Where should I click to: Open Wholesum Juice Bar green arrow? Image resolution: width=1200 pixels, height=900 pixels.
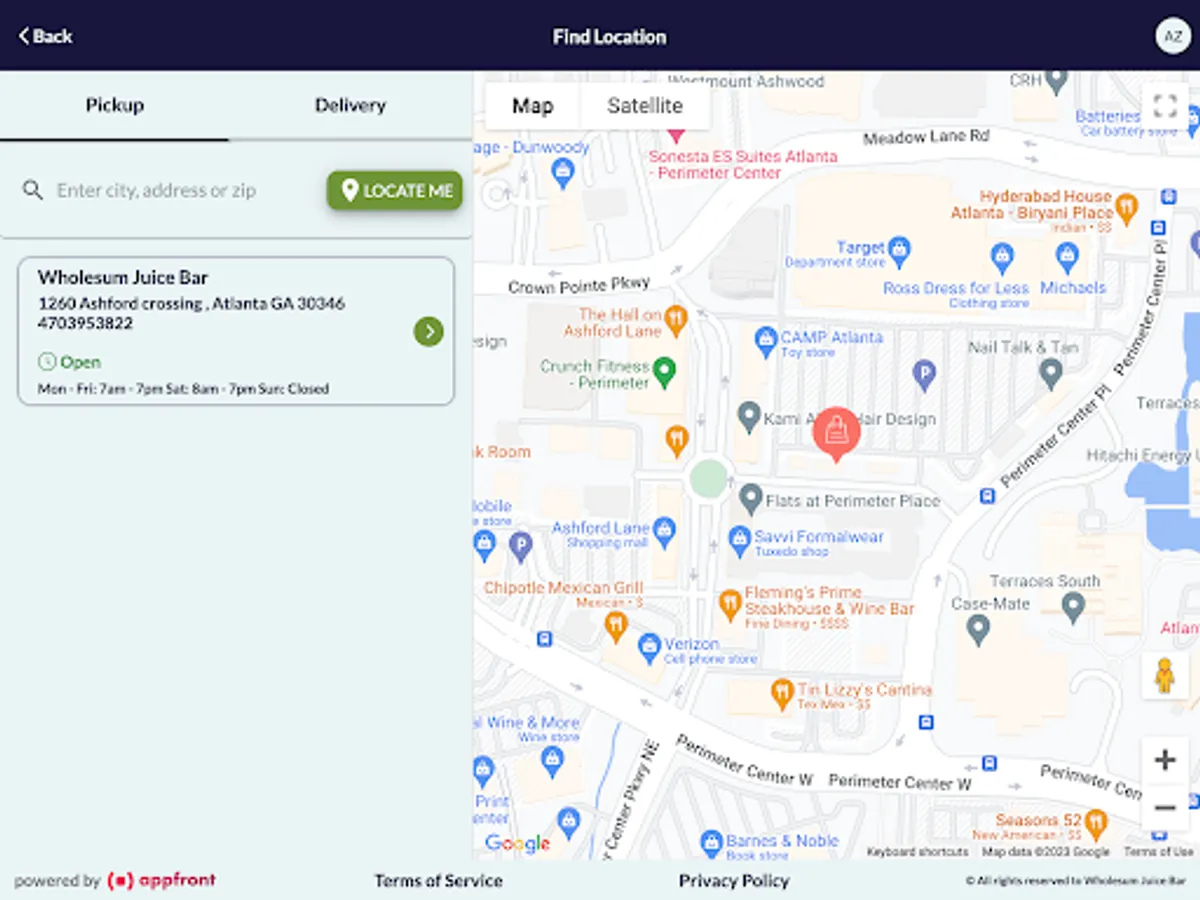coord(429,331)
